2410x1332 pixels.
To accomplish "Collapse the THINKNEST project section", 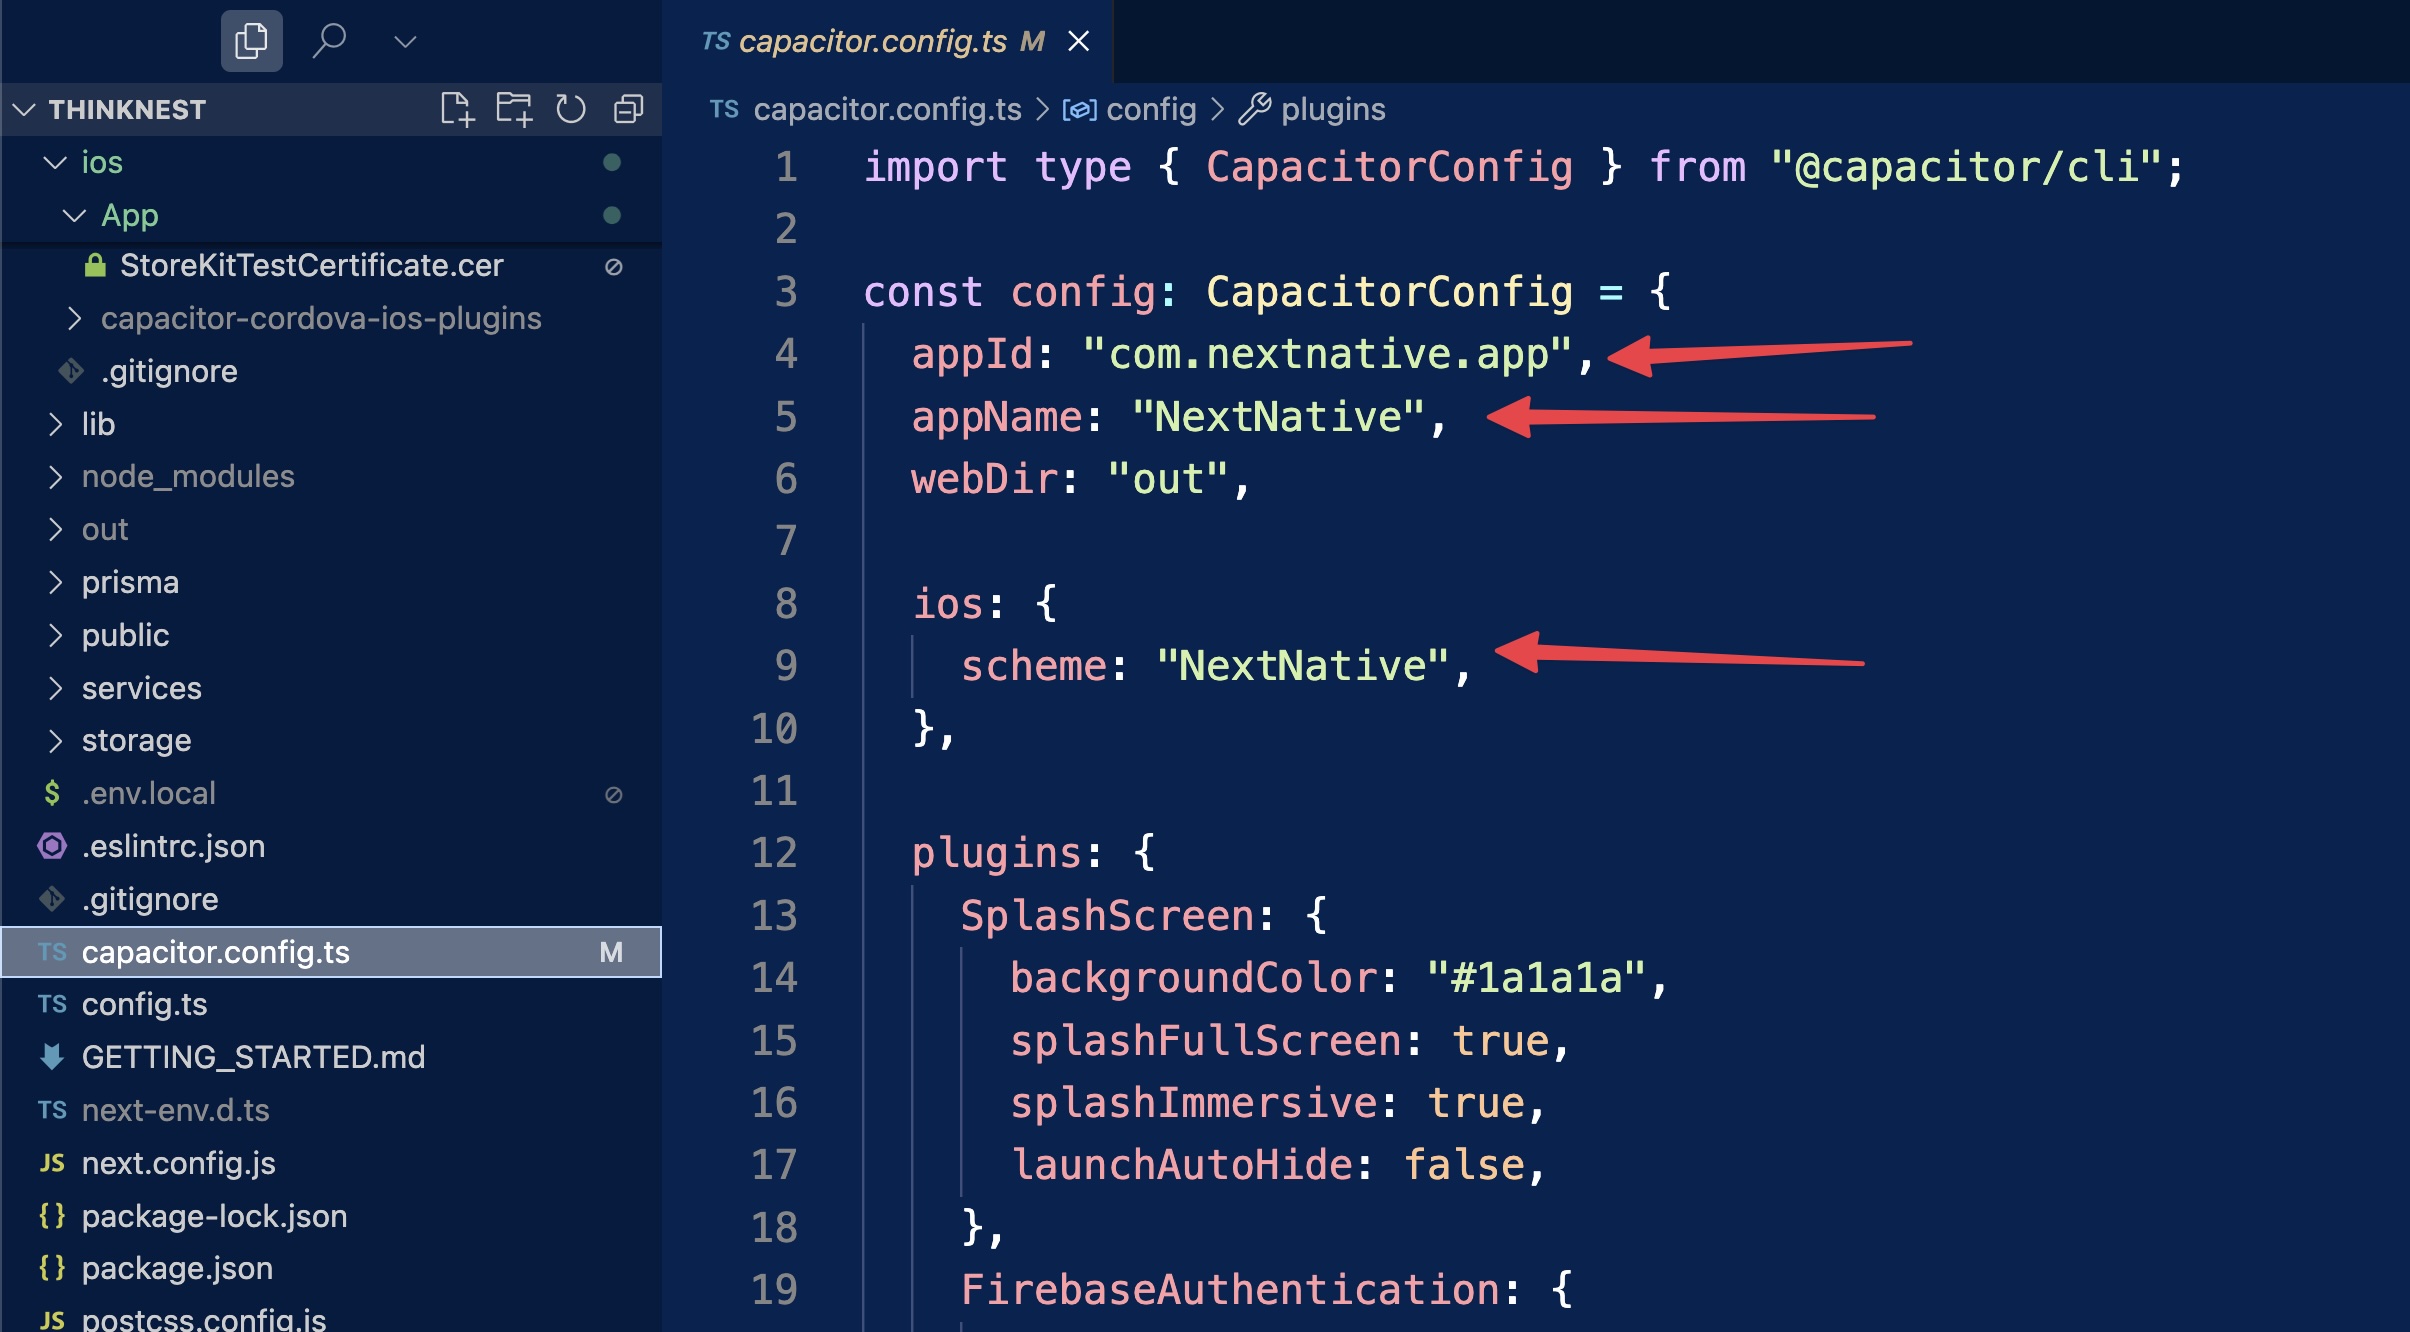I will tap(25, 109).
